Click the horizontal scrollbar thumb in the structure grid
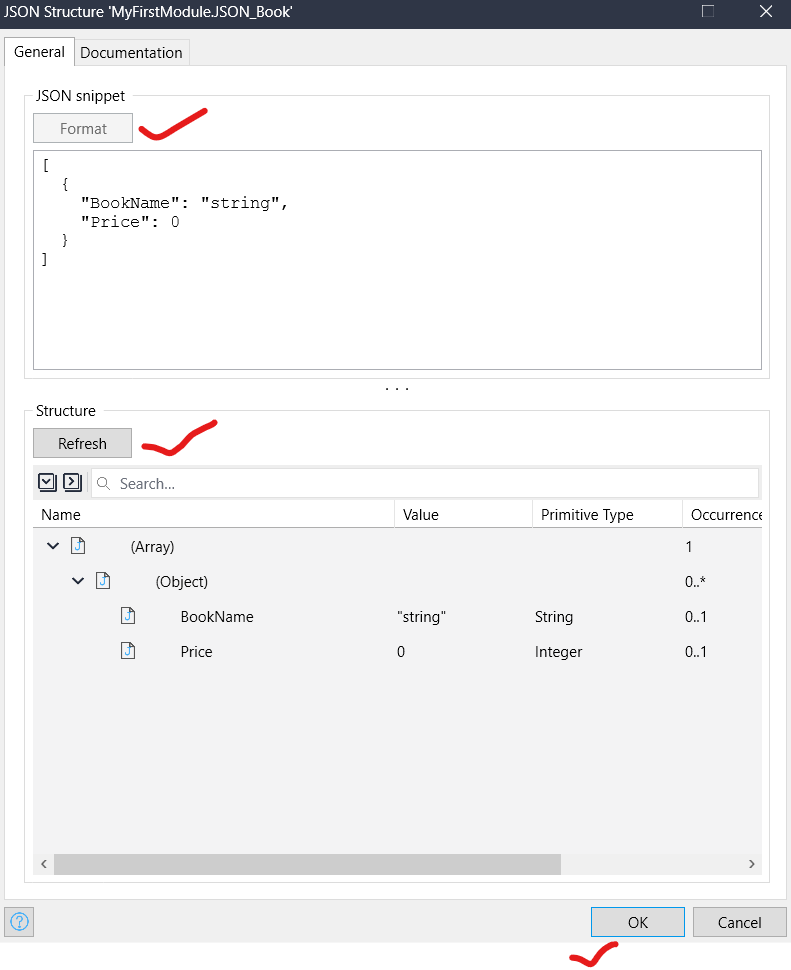The image size is (791, 970). 307,864
